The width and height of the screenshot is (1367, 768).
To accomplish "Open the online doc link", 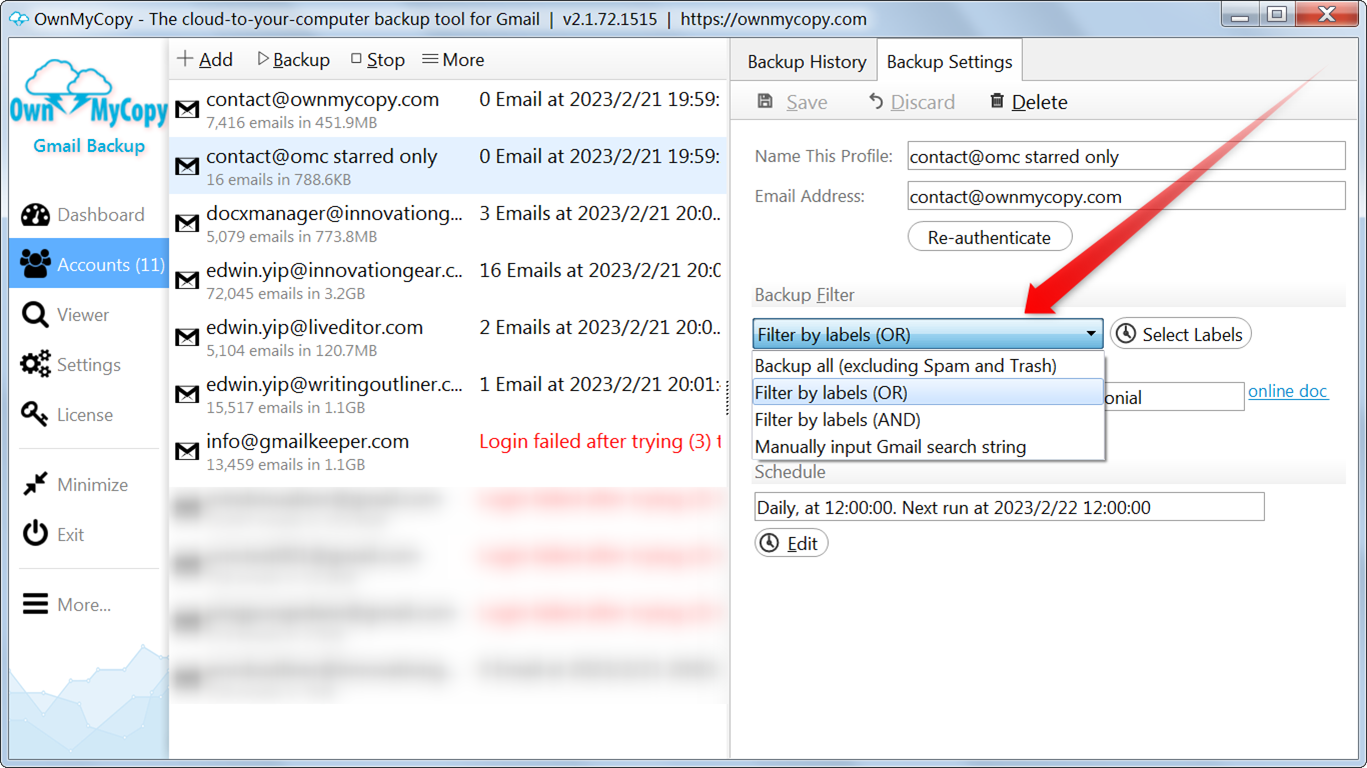I will [1288, 391].
